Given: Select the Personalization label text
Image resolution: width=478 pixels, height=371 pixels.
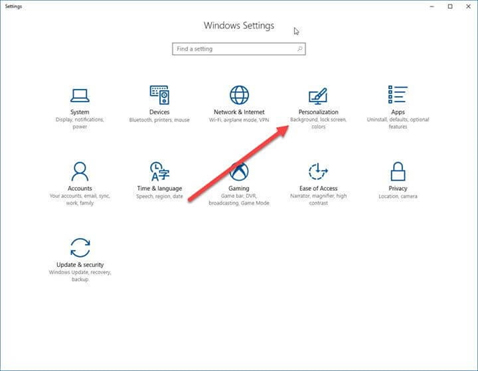Looking at the screenshot, I should [318, 112].
